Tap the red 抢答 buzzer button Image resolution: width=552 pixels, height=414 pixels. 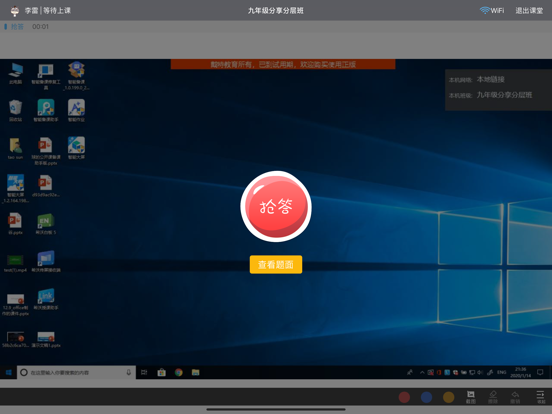pyautogui.click(x=276, y=206)
